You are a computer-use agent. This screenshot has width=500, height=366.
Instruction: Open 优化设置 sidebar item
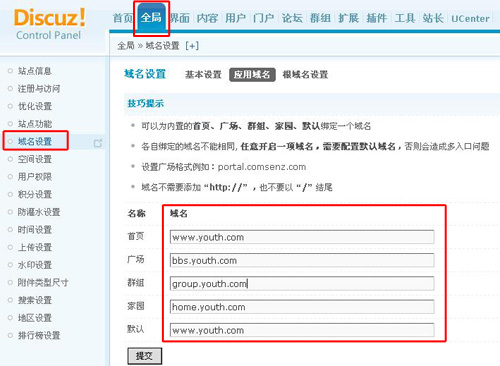coord(35,106)
